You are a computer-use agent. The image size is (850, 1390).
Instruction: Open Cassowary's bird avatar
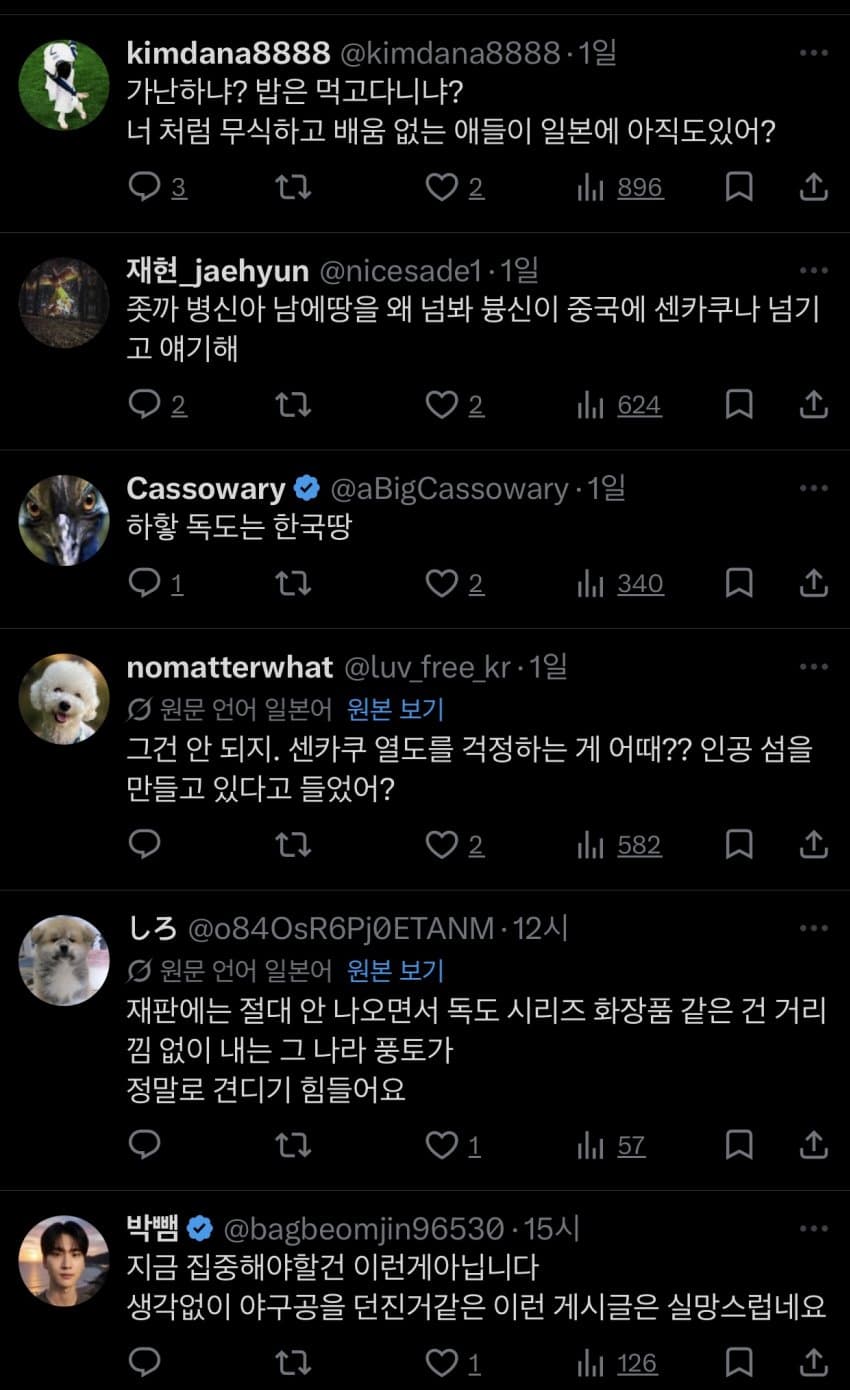tap(64, 520)
